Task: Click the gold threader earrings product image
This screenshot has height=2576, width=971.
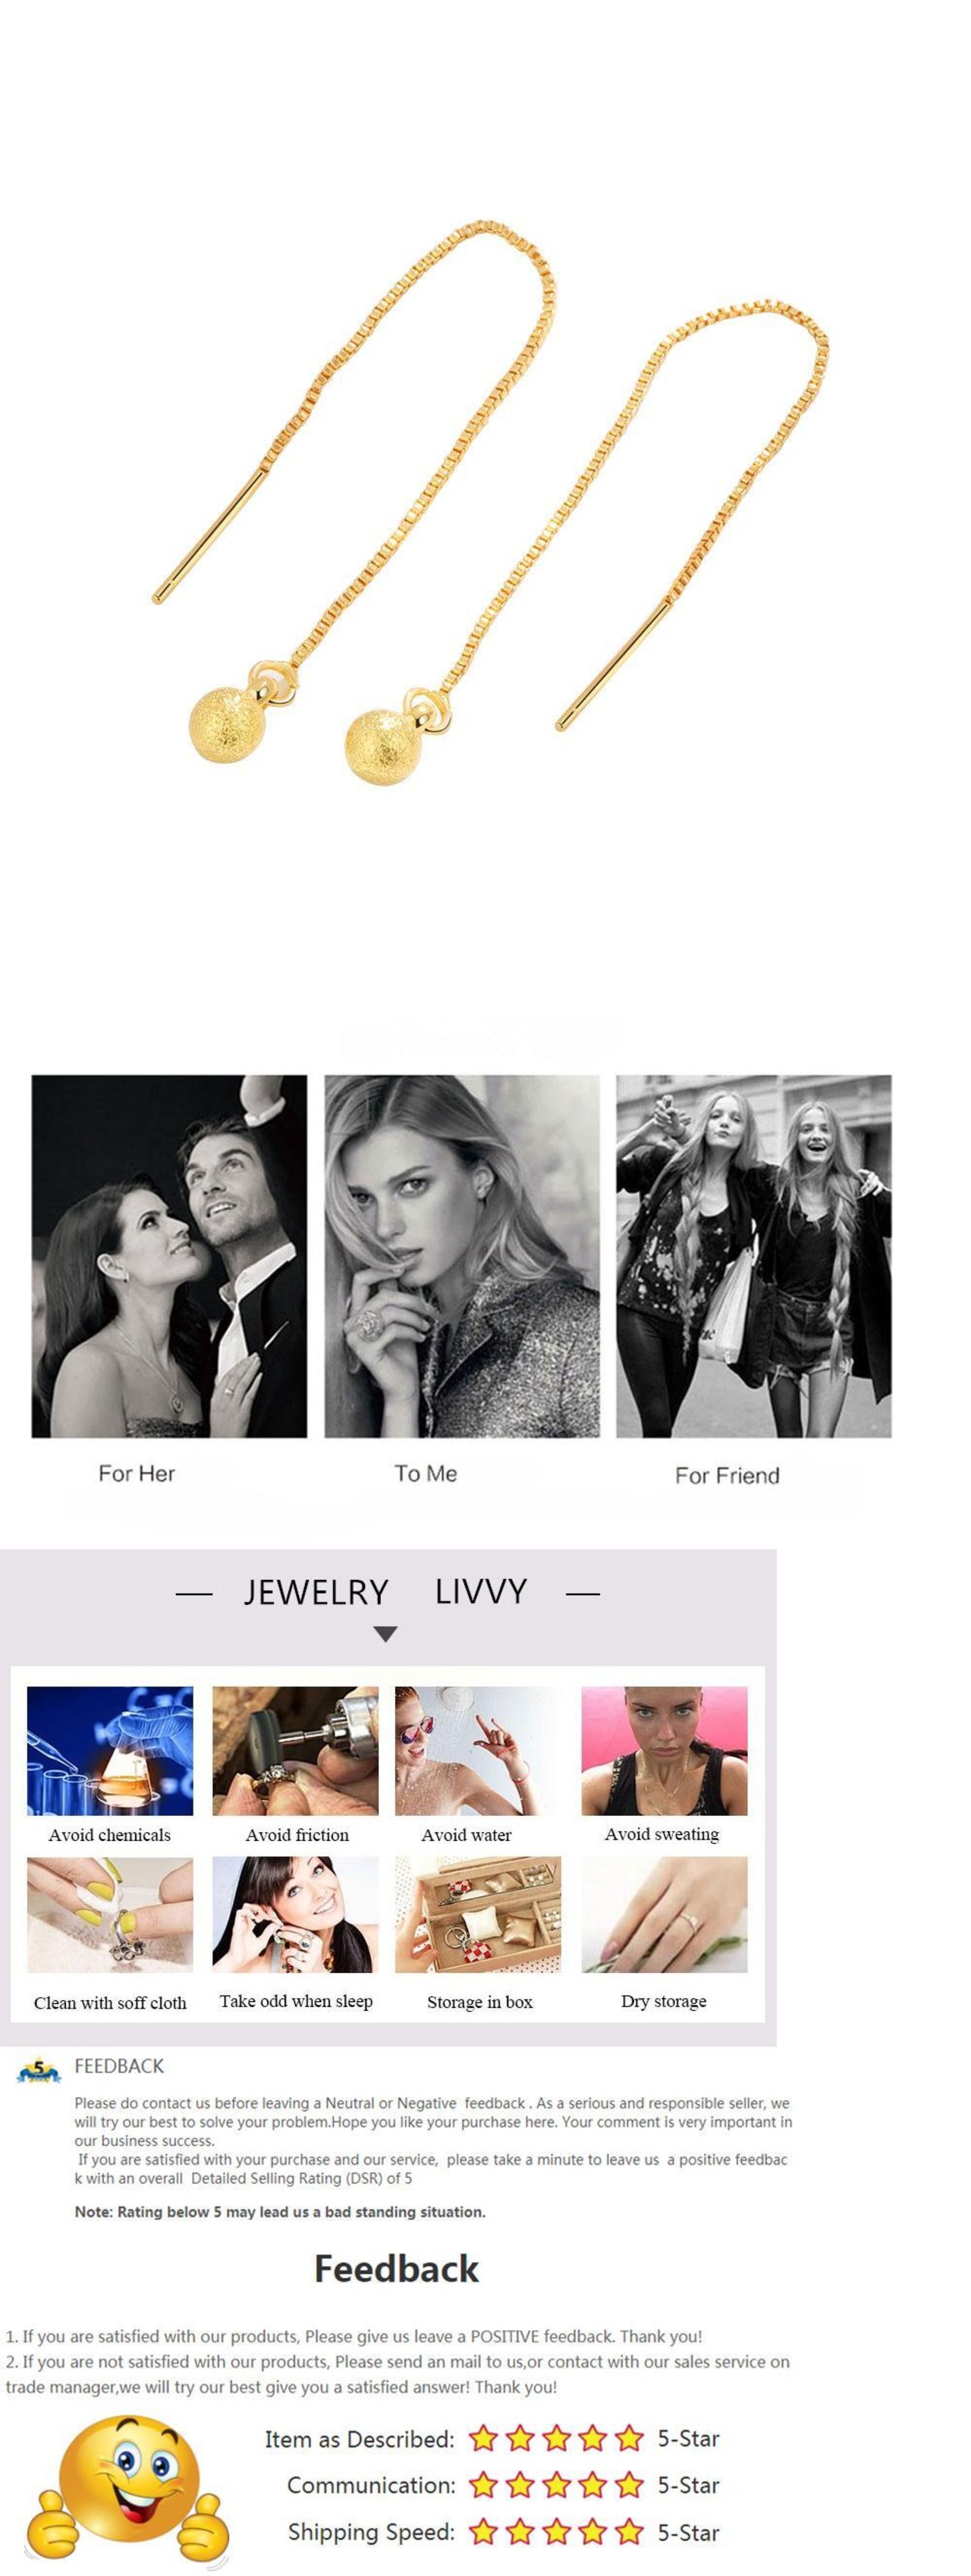Action: tap(491, 503)
